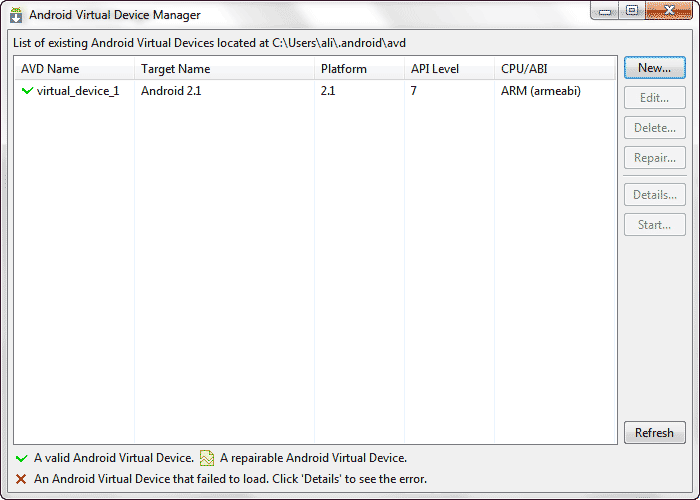Click the Repair... button
Image resolution: width=700 pixels, height=500 pixels.
[654, 158]
